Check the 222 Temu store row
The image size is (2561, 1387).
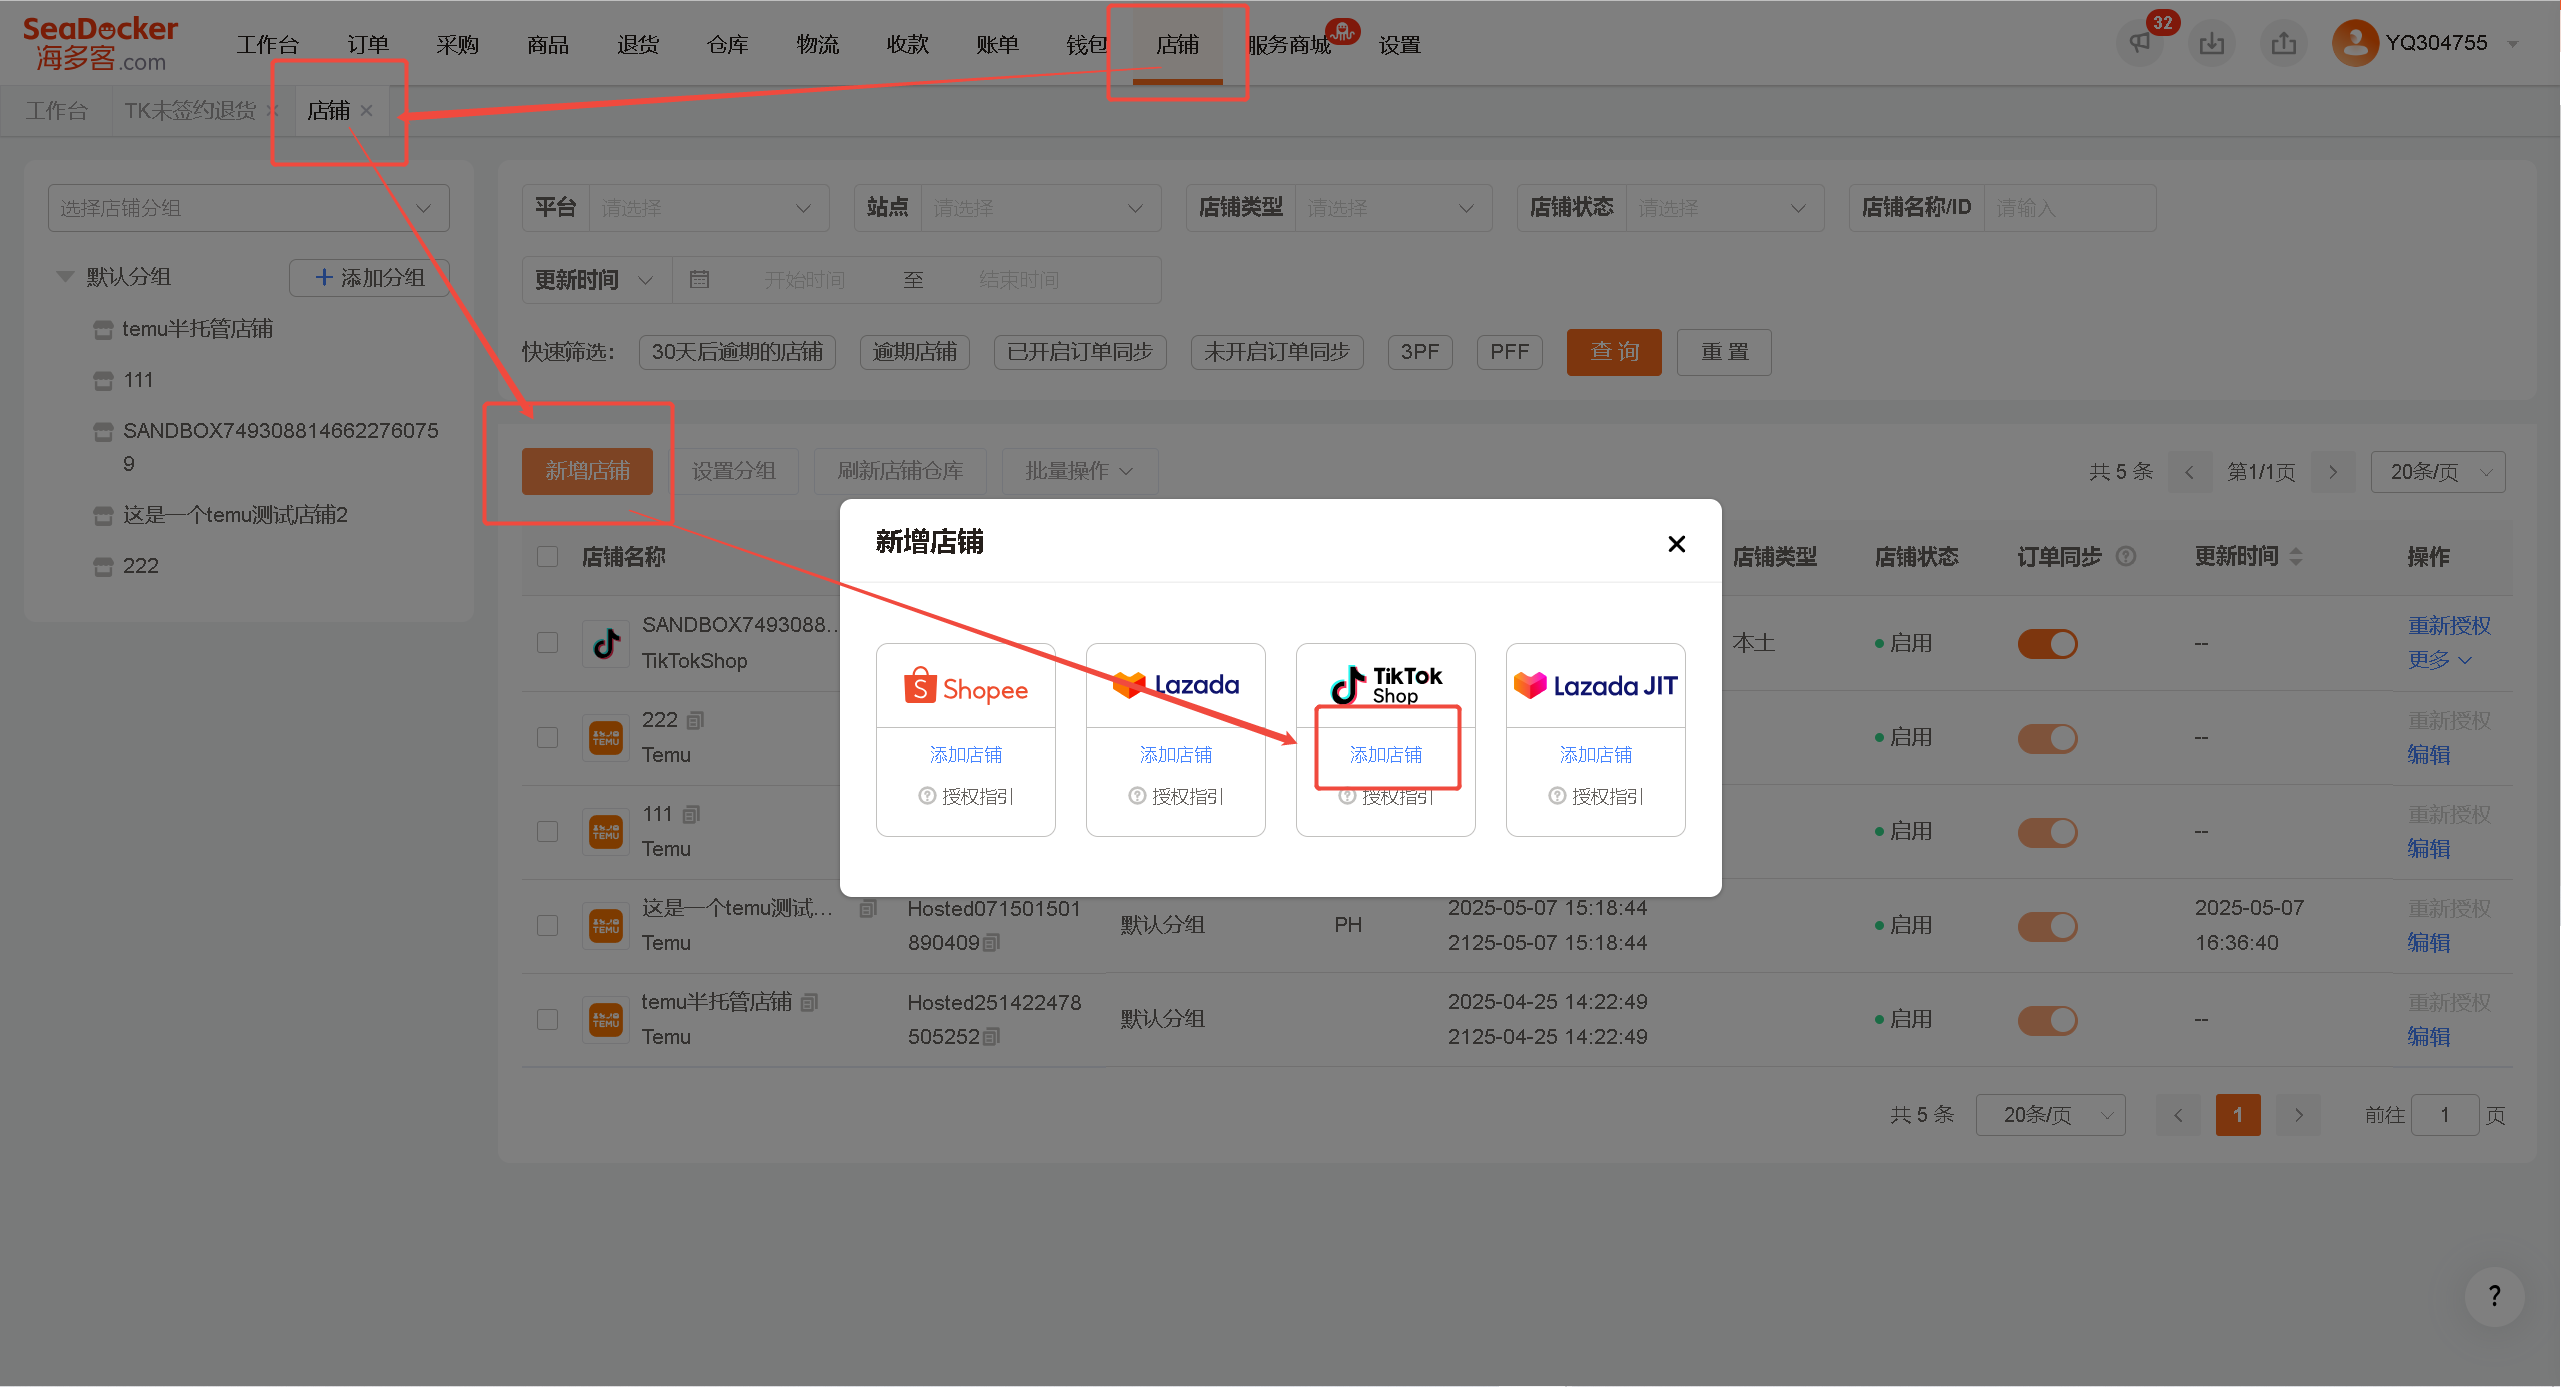pos(548,737)
